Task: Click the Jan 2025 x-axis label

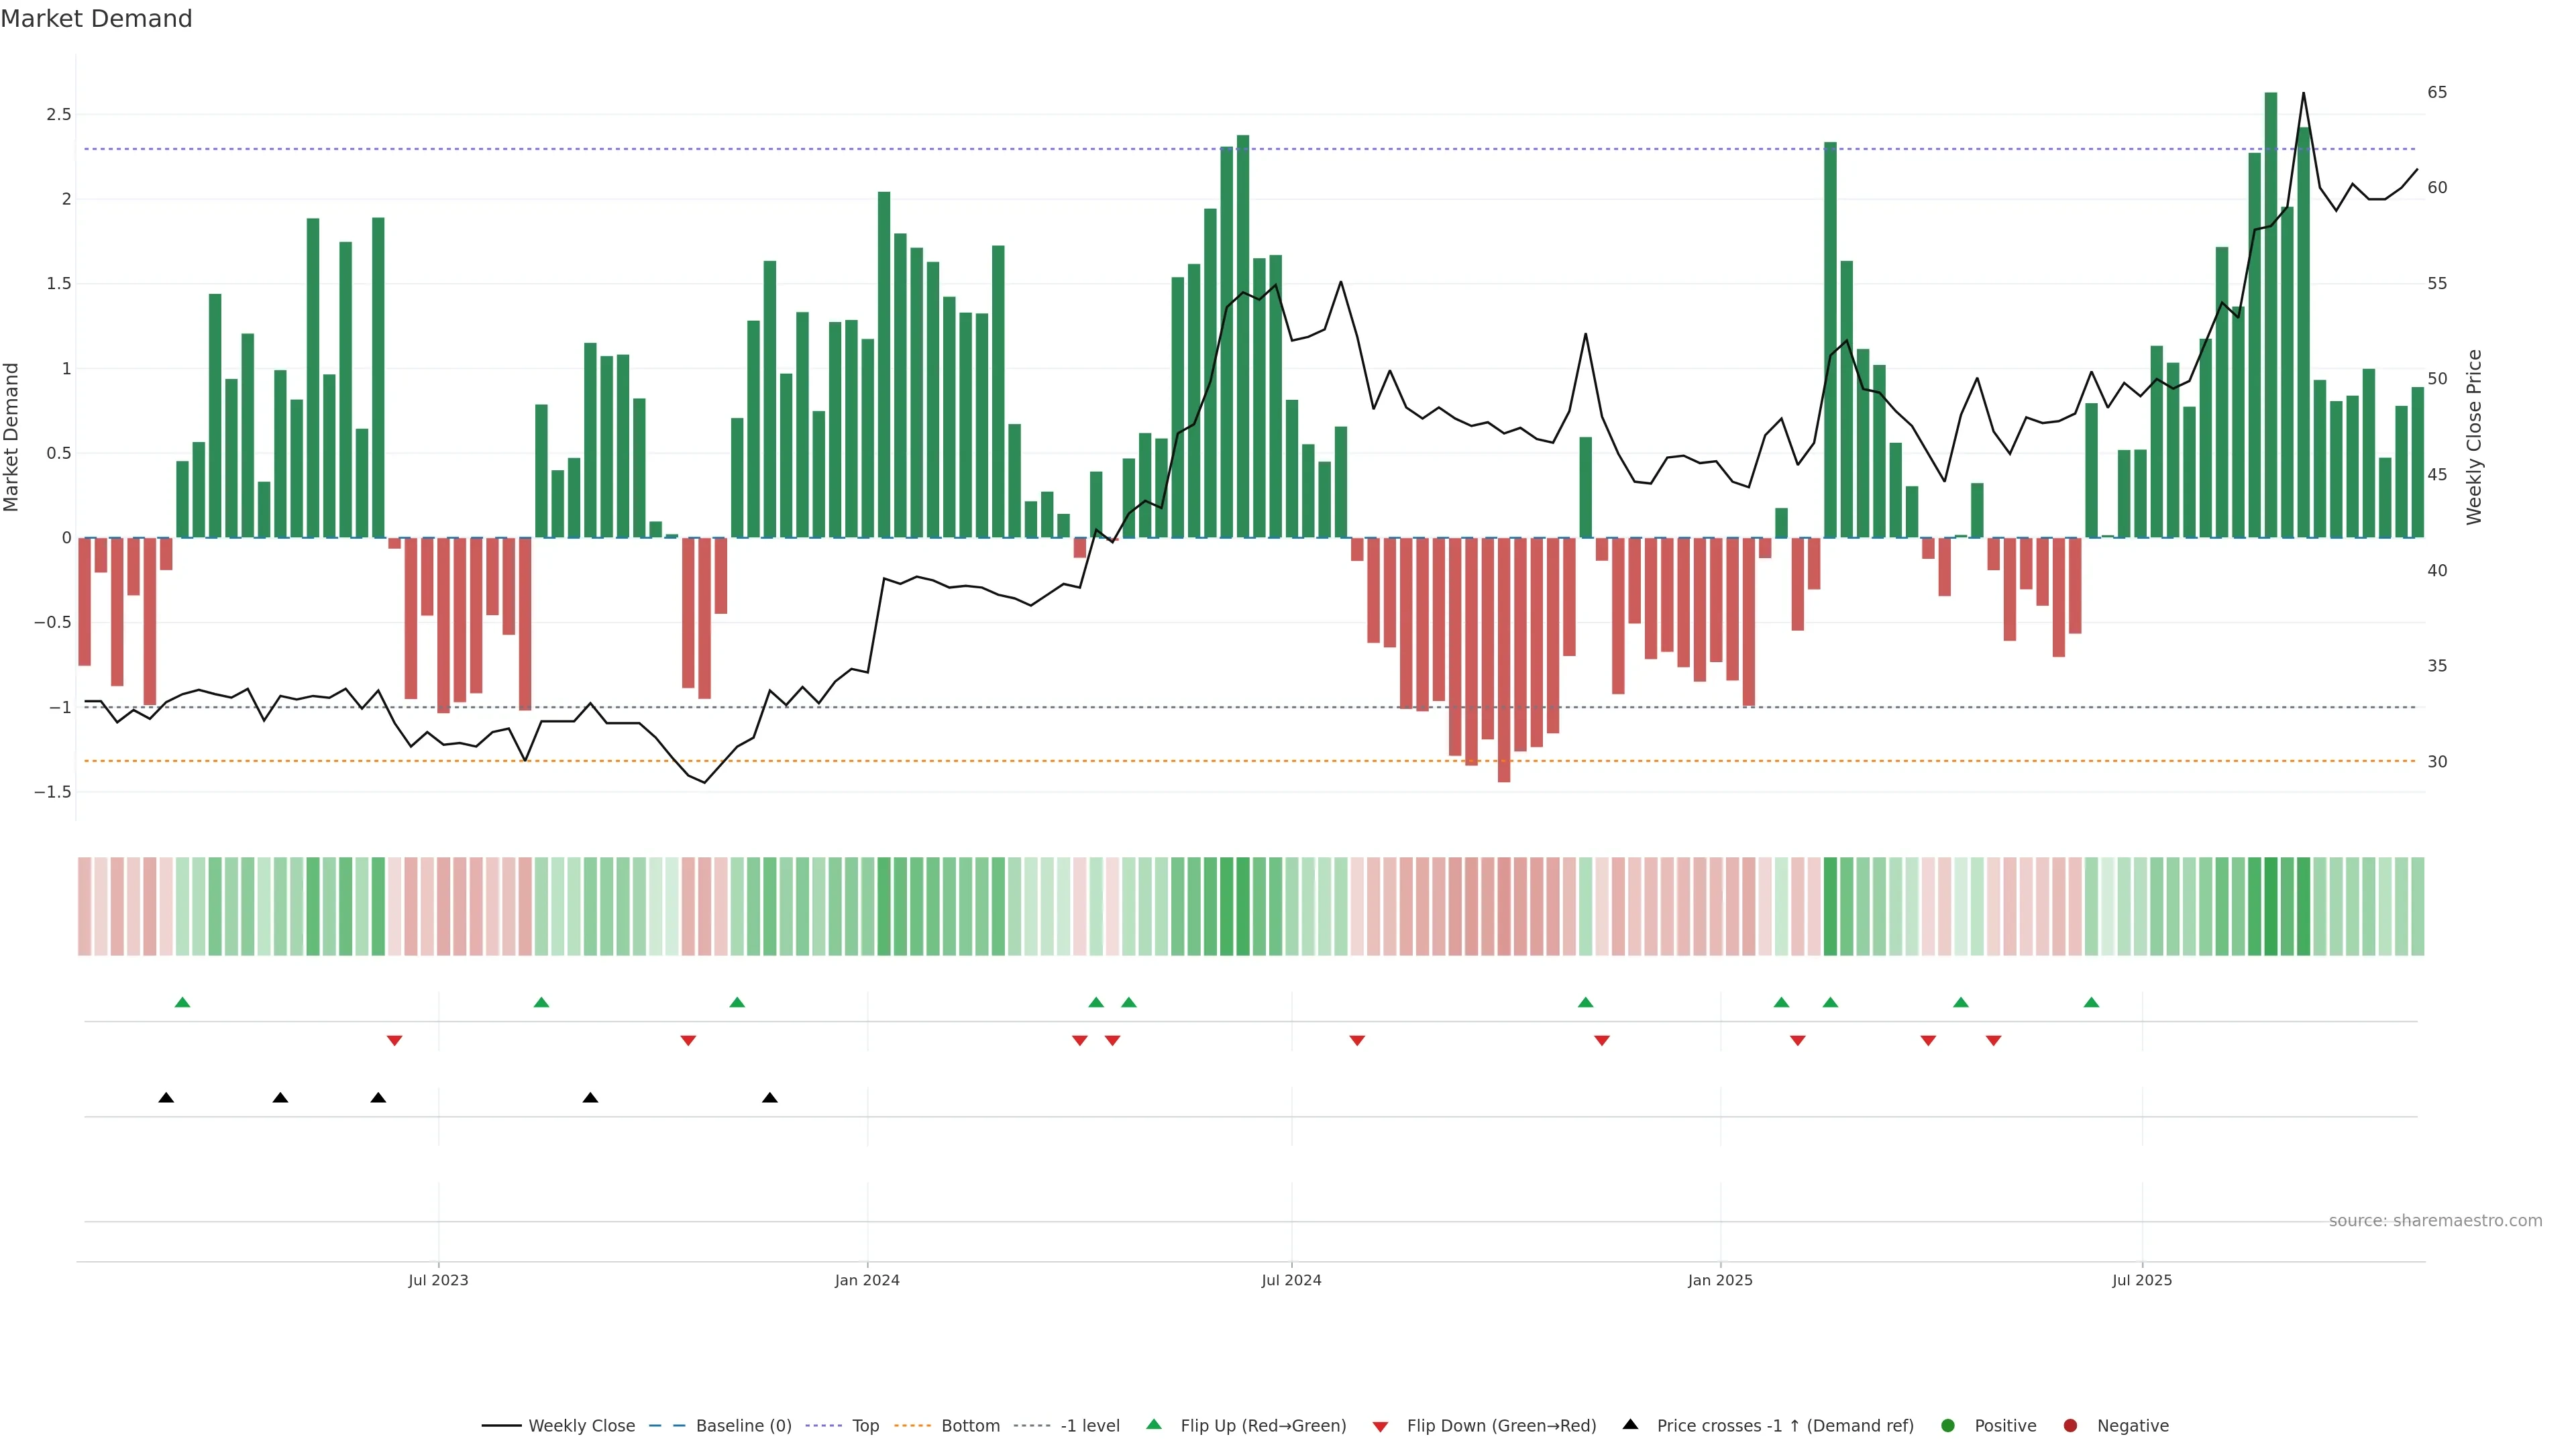Action: [1720, 1280]
